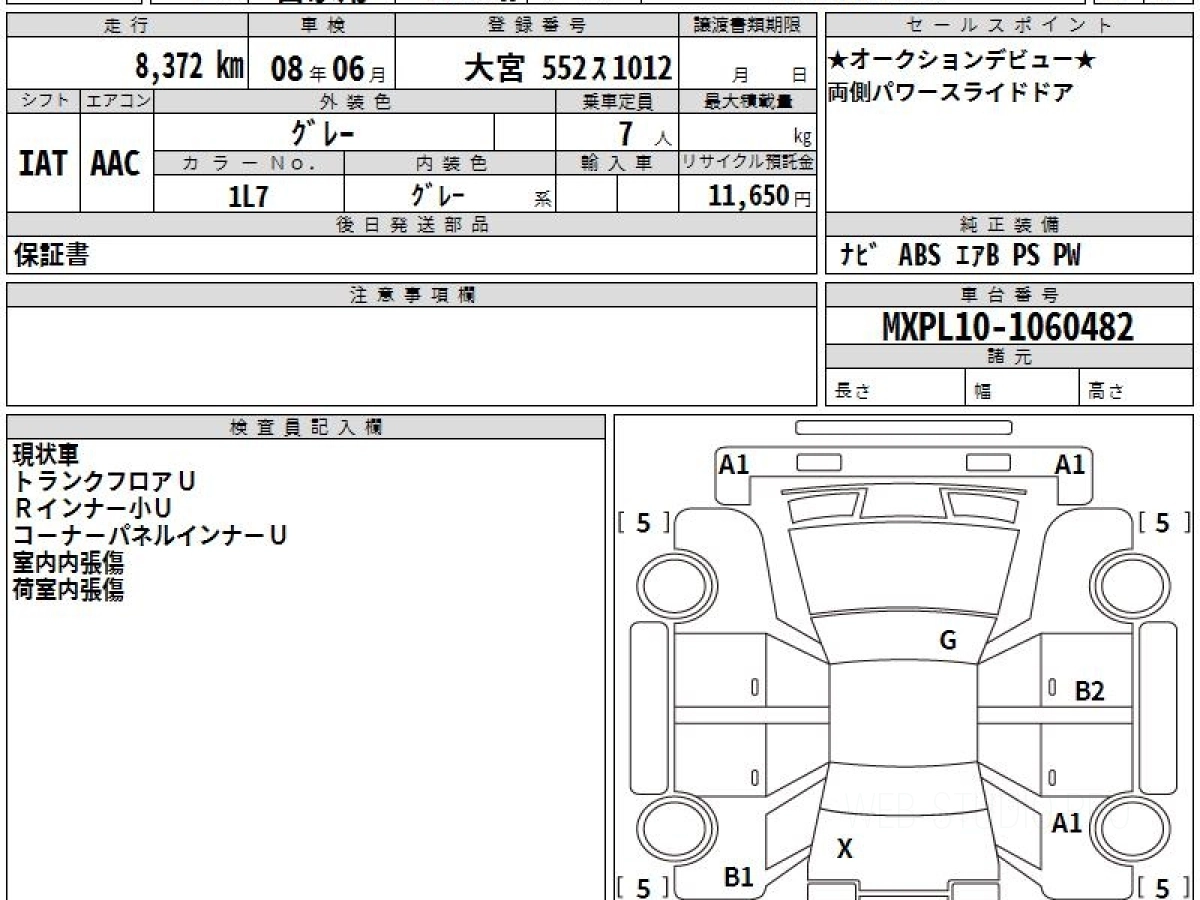Select the chassis number MXPL10-1060482
The width and height of the screenshot is (1200, 900).
coord(1007,326)
